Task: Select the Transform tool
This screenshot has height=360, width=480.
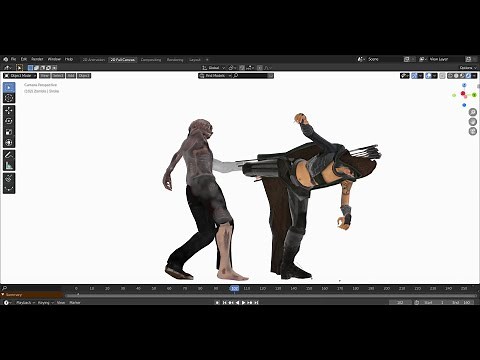Action: coord(9,143)
